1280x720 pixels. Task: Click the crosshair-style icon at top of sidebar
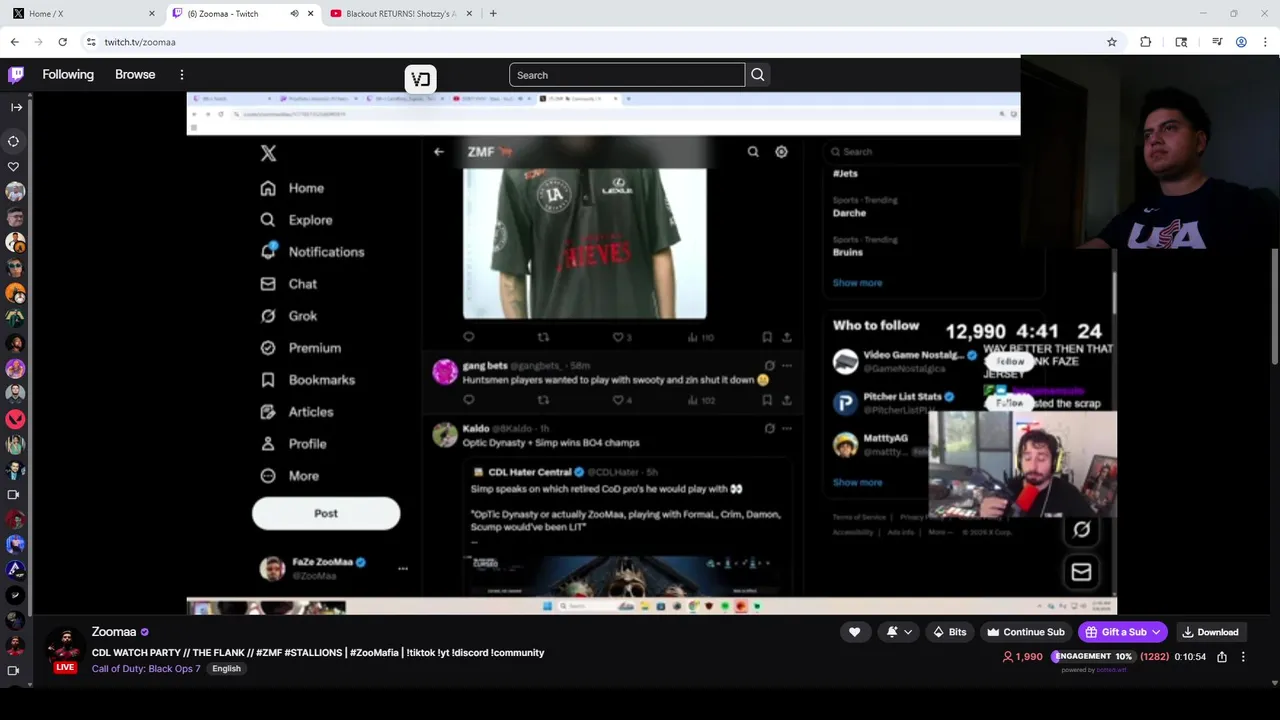(14, 141)
